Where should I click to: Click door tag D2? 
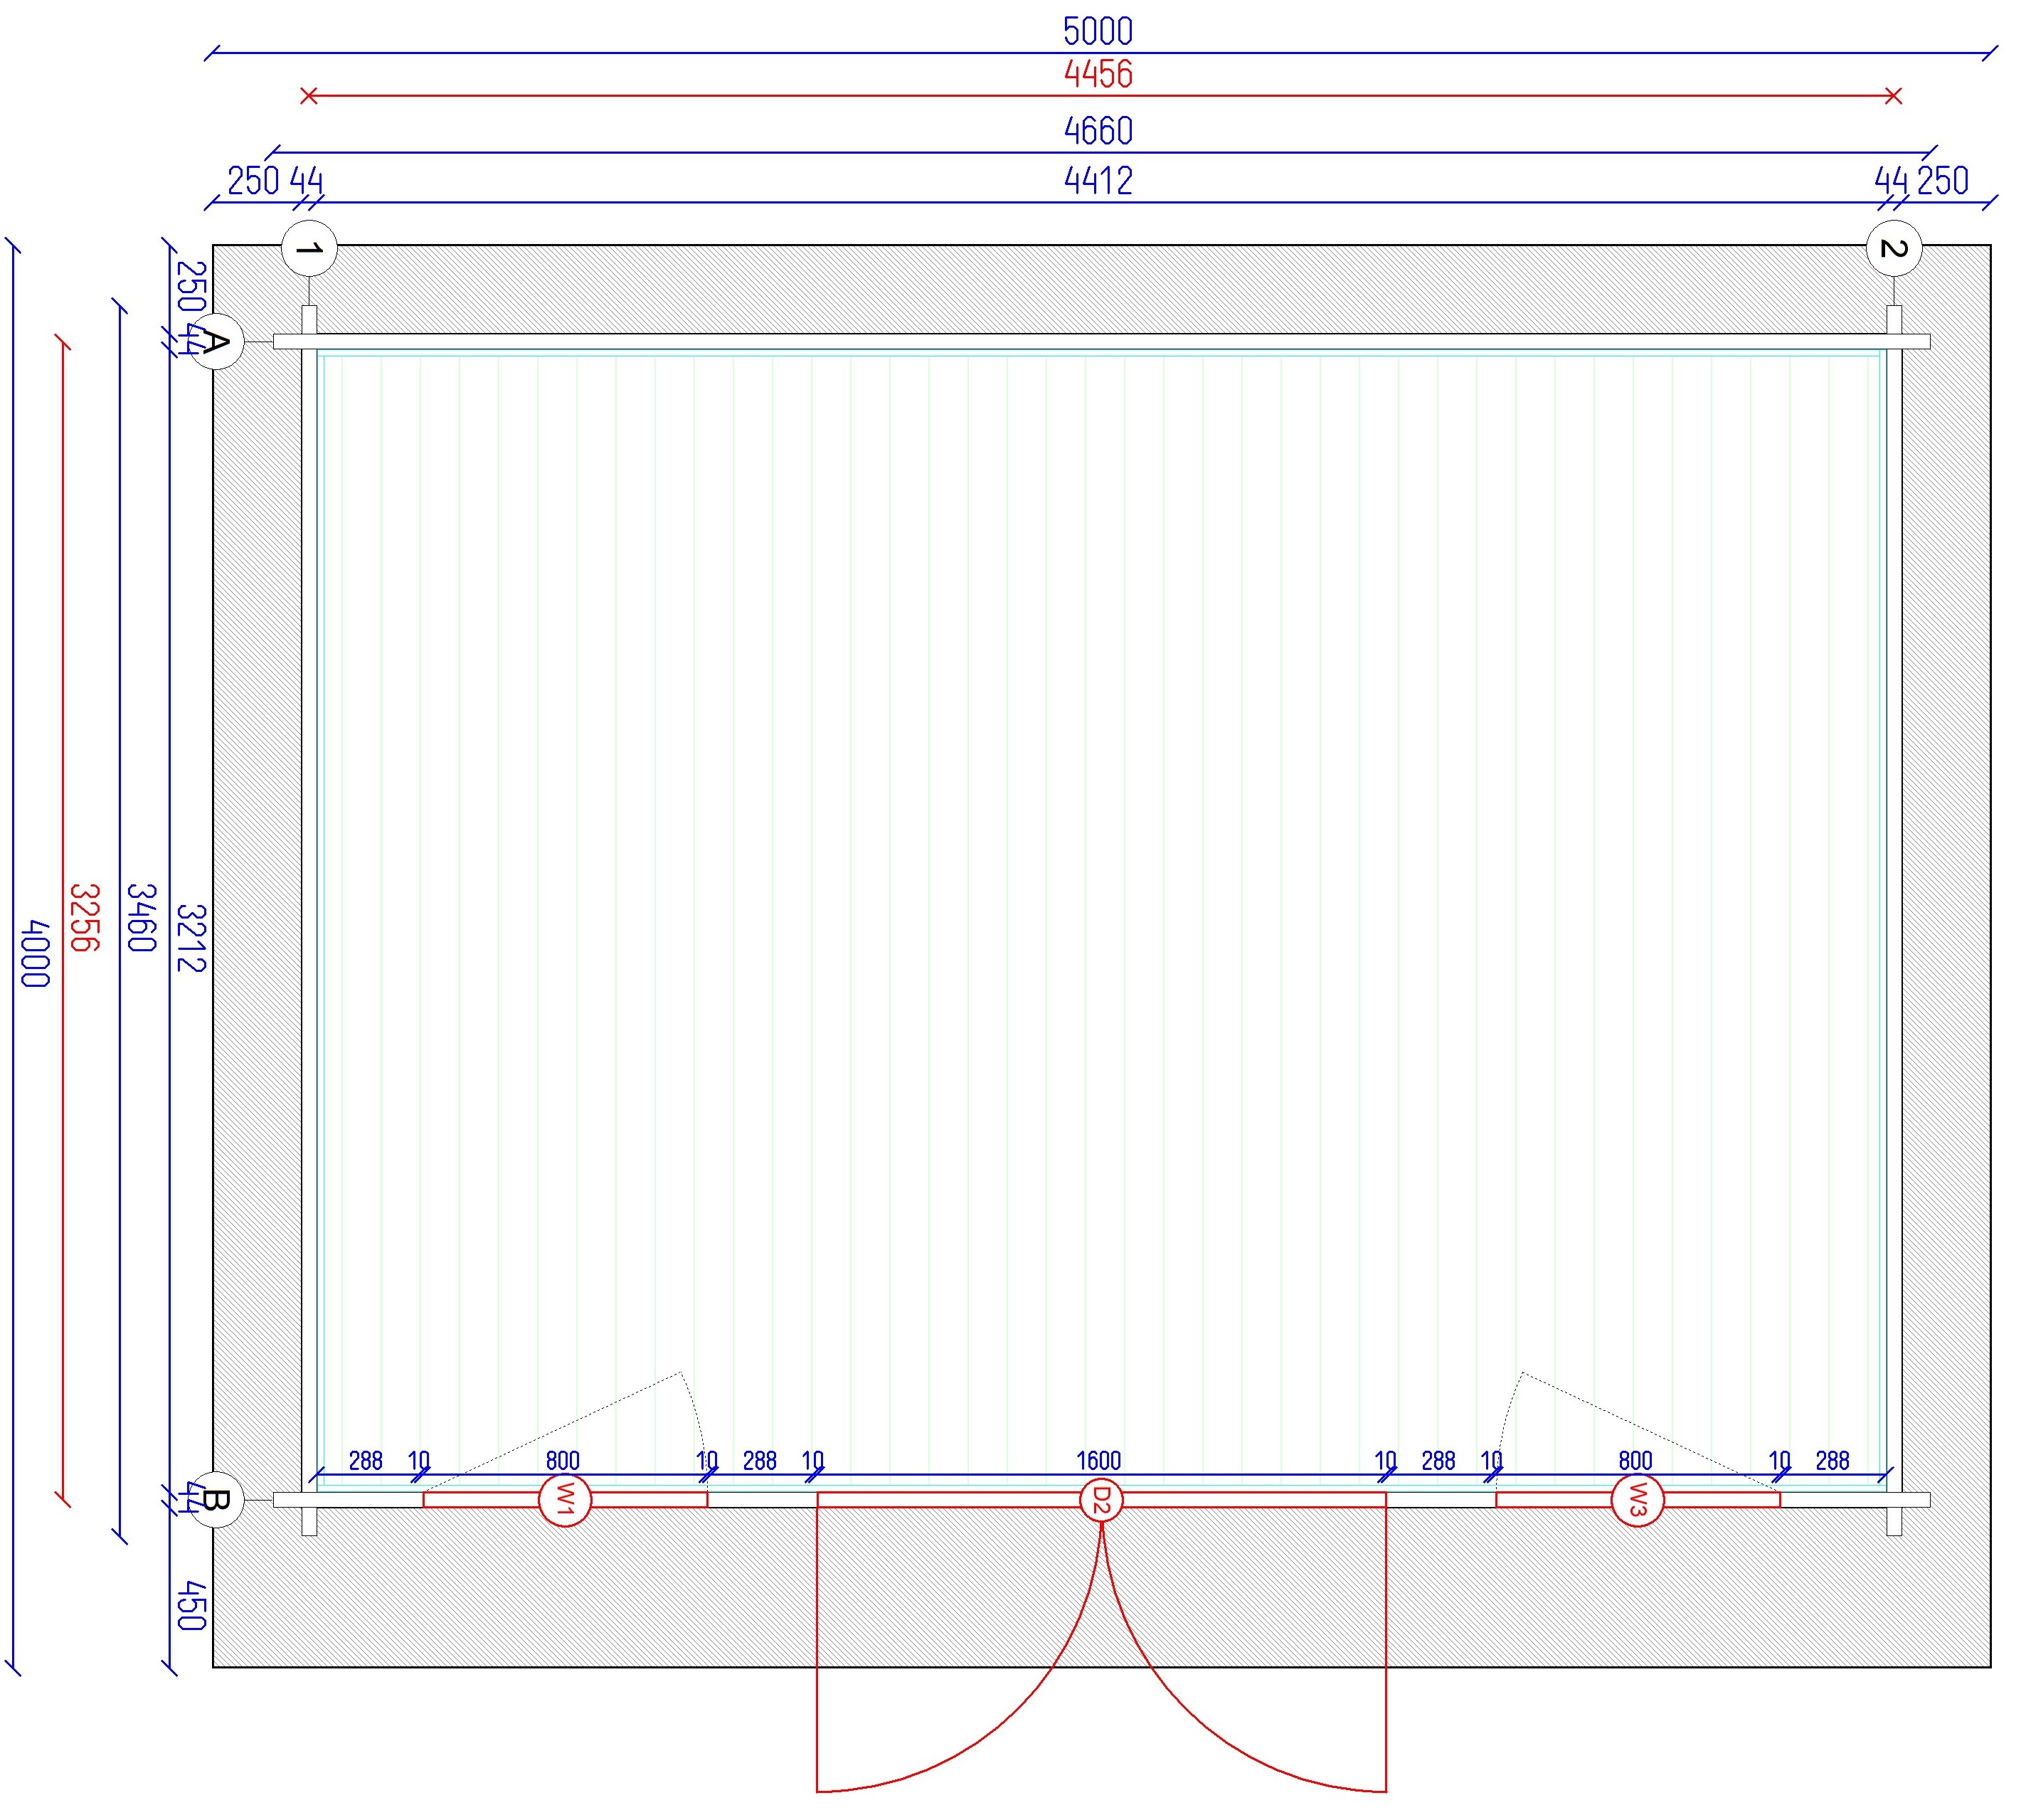pyautogui.click(x=1101, y=1500)
